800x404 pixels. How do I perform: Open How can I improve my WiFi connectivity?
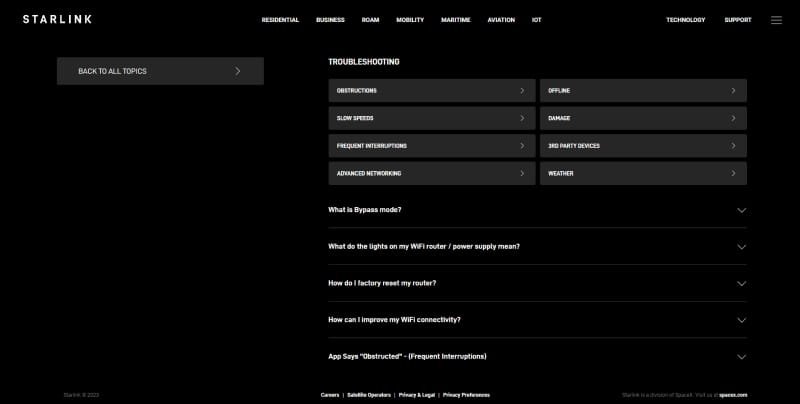(394, 320)
